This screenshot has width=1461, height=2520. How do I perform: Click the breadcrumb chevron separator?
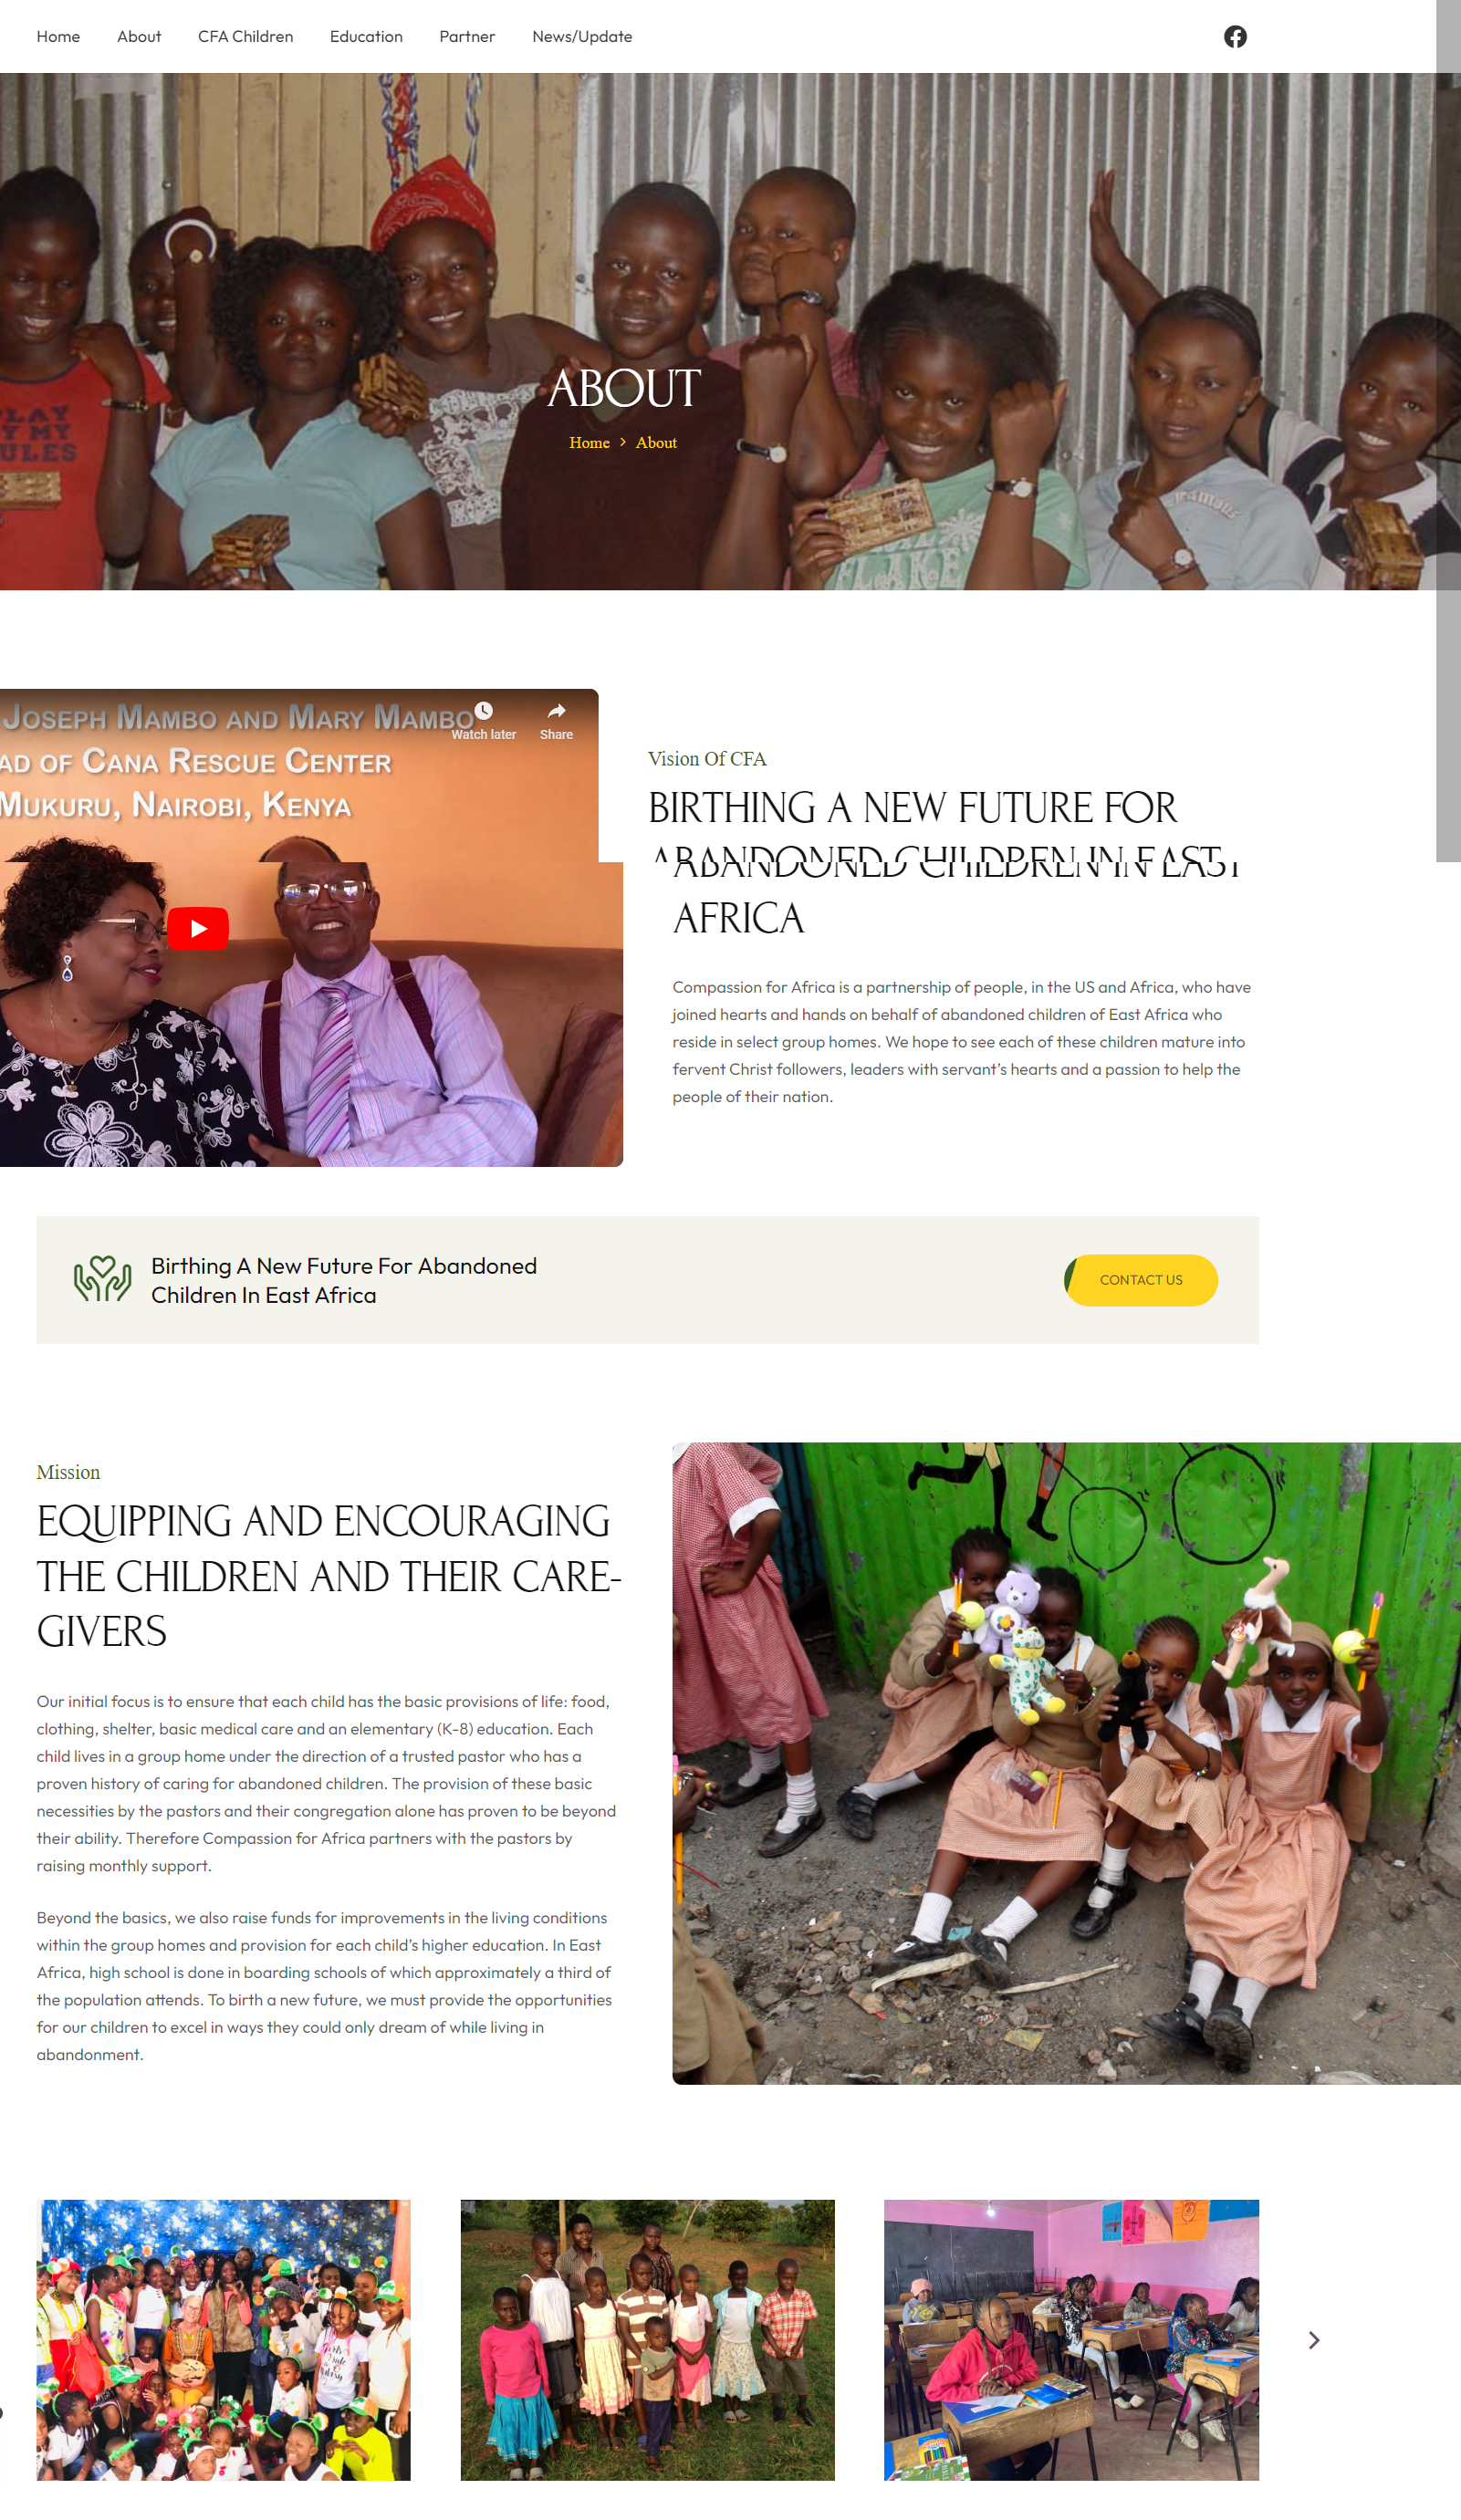[x=623, y=442]
